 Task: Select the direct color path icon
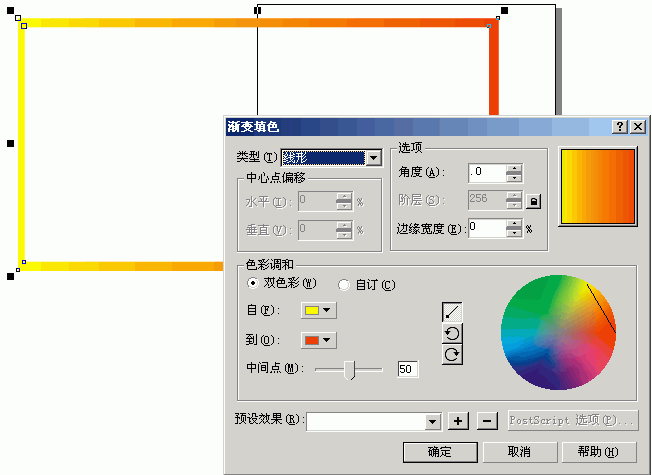pos(452,312)
